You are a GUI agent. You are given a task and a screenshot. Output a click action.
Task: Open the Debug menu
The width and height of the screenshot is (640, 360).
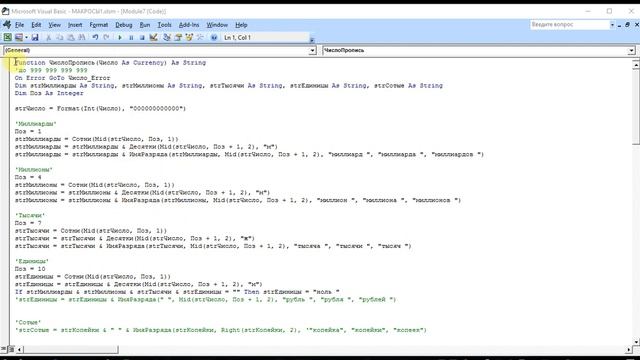coord(124,25)
